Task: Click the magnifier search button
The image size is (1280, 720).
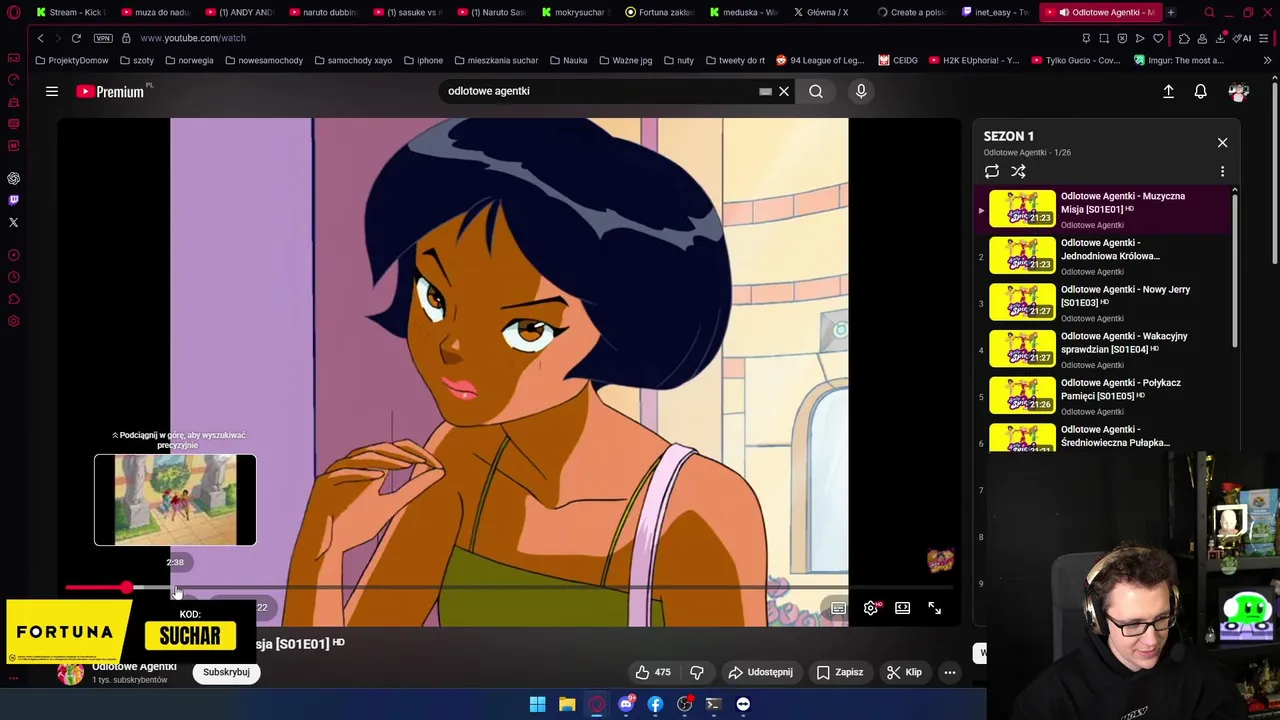Action: (x=816, y=91)
